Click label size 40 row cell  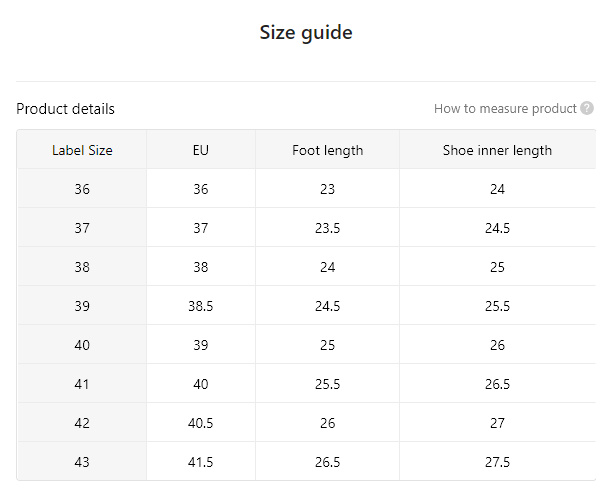[82, 345]
